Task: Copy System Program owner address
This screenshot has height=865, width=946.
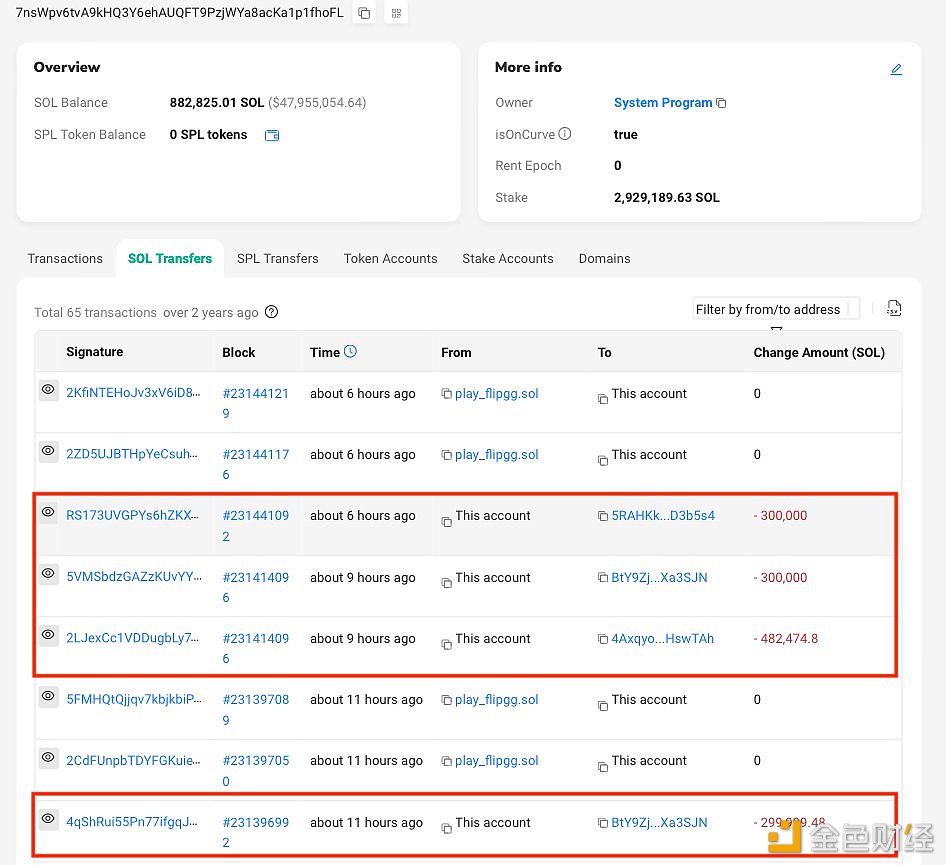Action: click(x=722, y=103)
